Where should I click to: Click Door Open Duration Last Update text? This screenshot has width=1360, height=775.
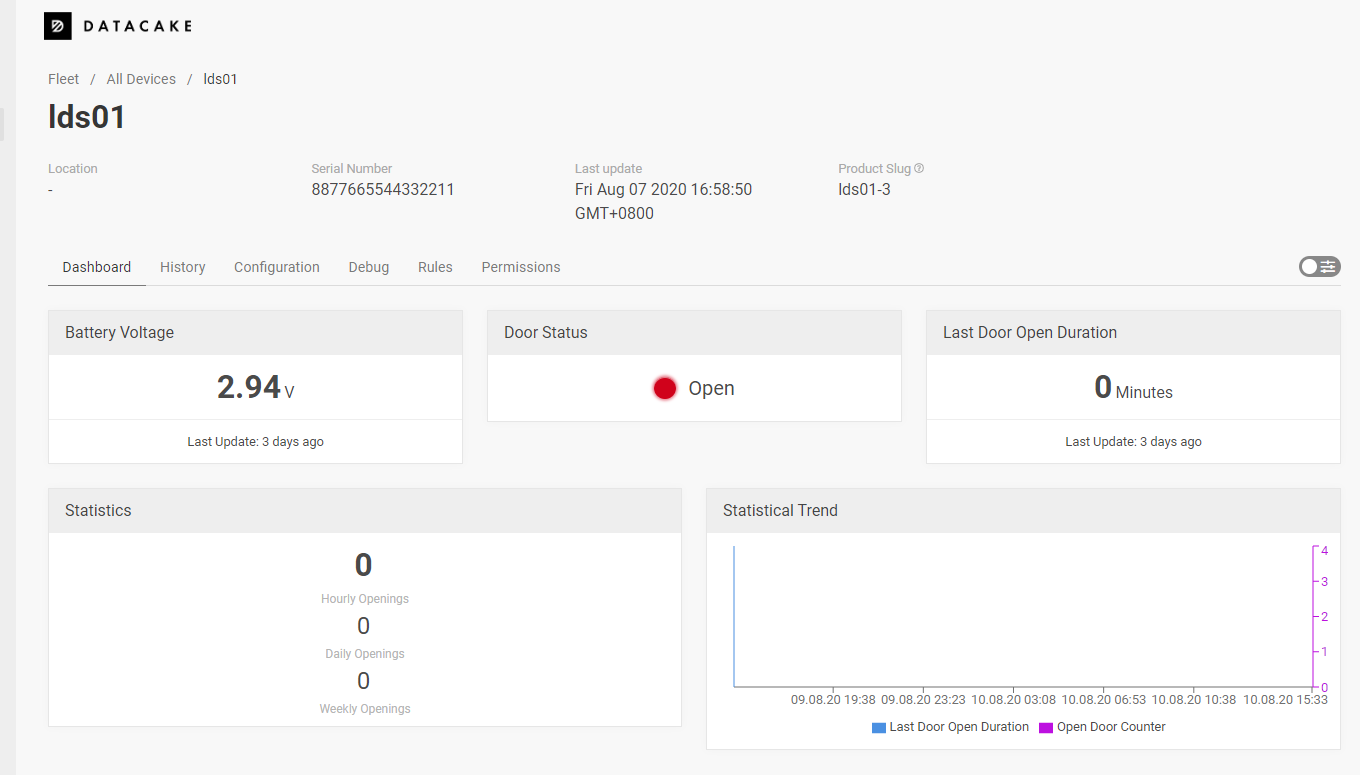(x=1133, y=441)
